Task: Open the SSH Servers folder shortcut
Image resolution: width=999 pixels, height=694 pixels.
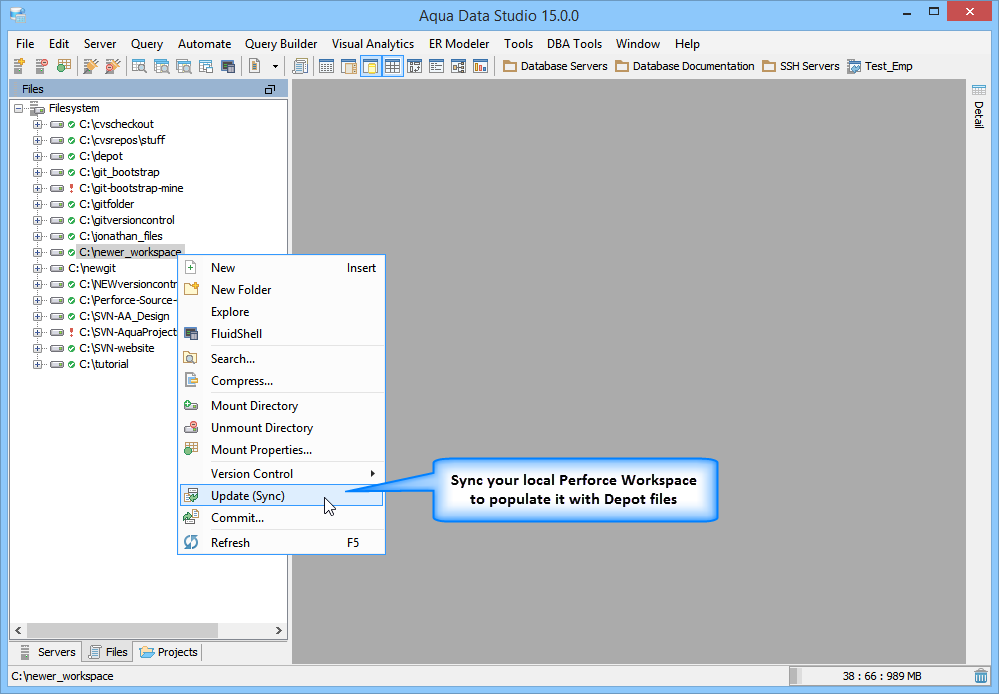Action: 801,66
